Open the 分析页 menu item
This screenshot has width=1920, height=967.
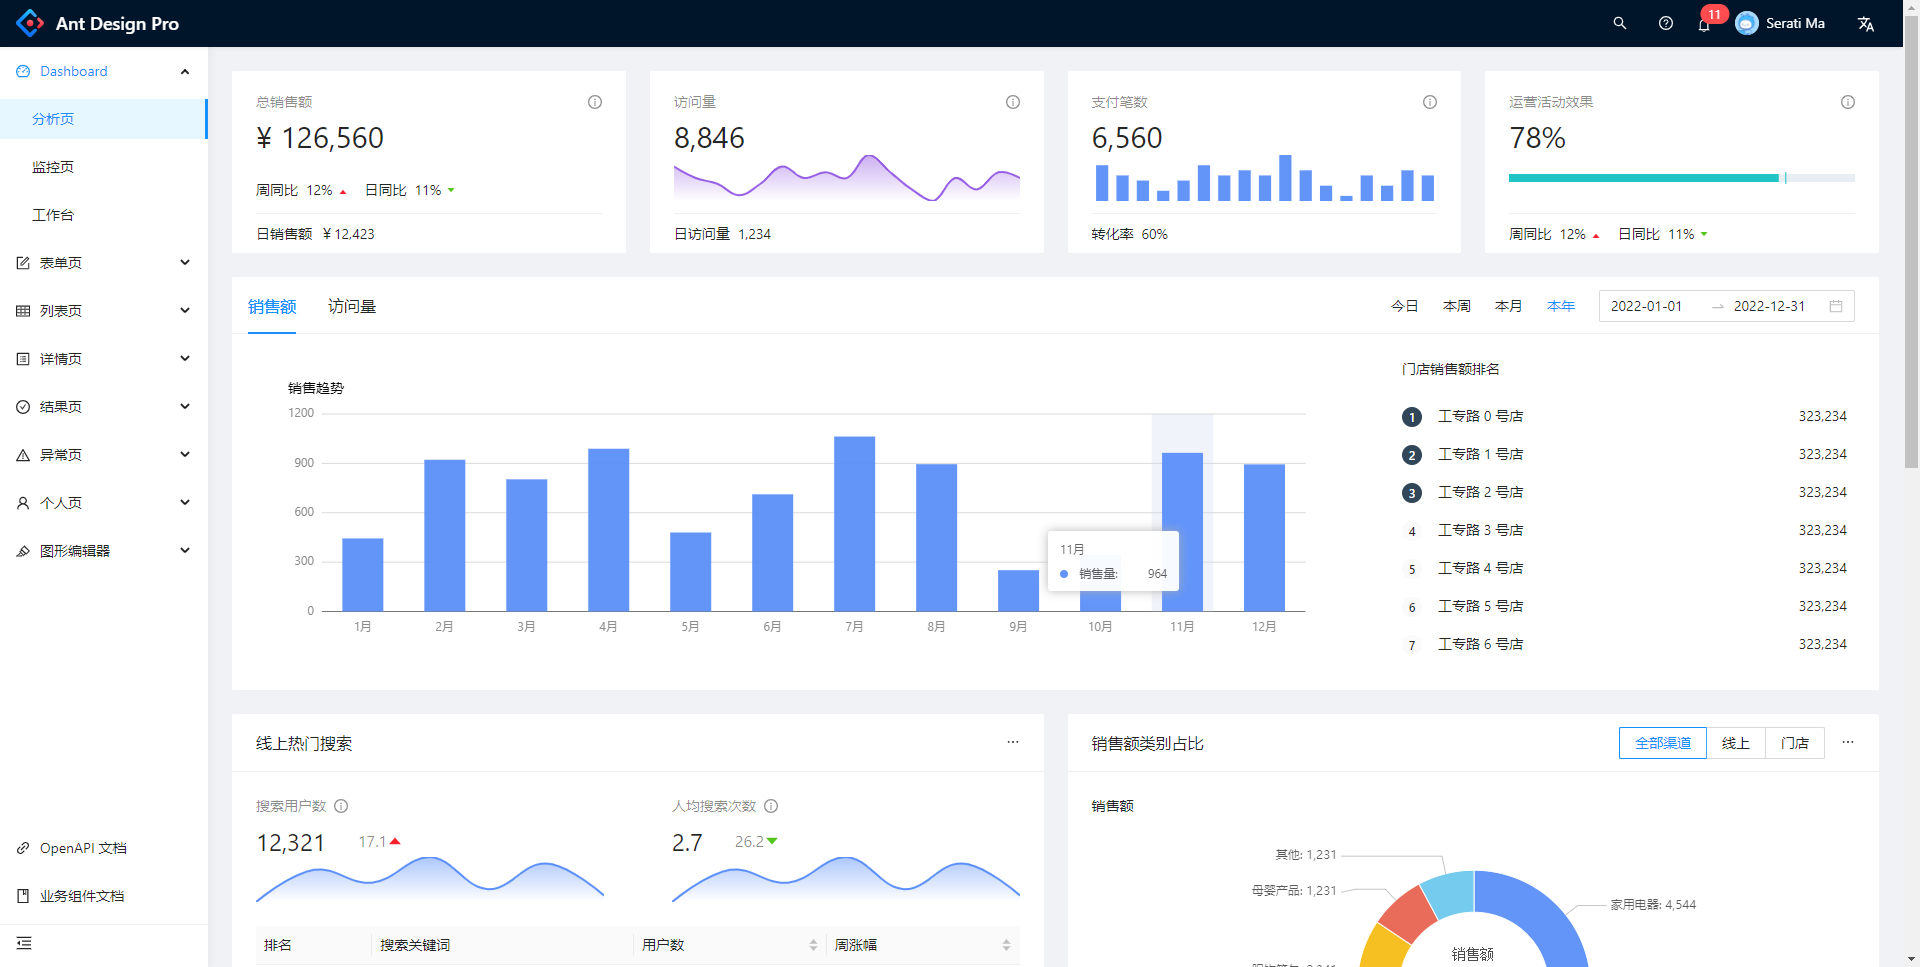tap(104, 119)
